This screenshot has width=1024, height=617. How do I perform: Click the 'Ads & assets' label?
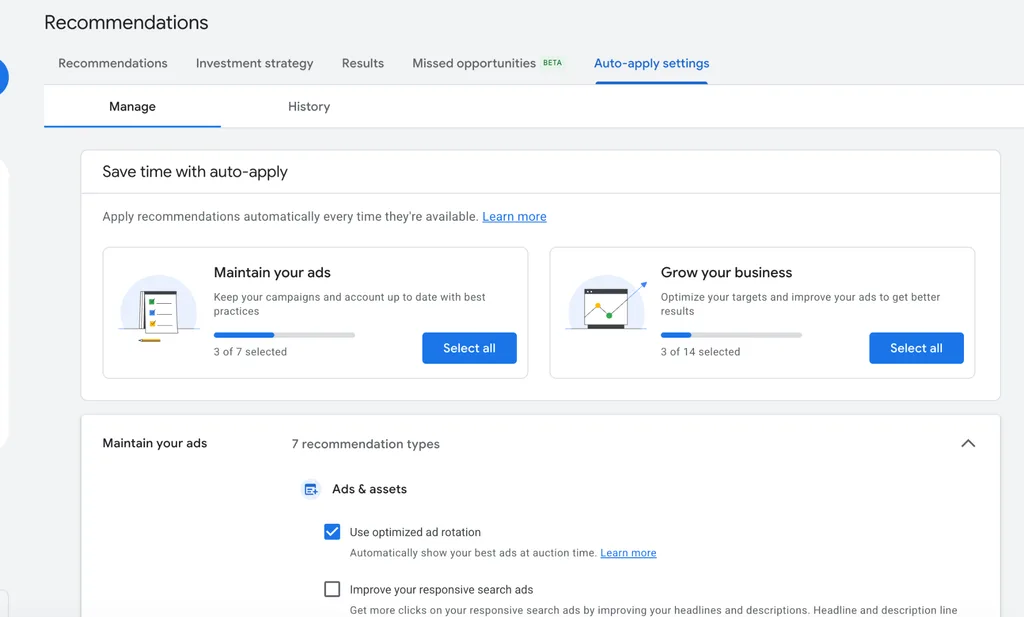pos(369,489)
